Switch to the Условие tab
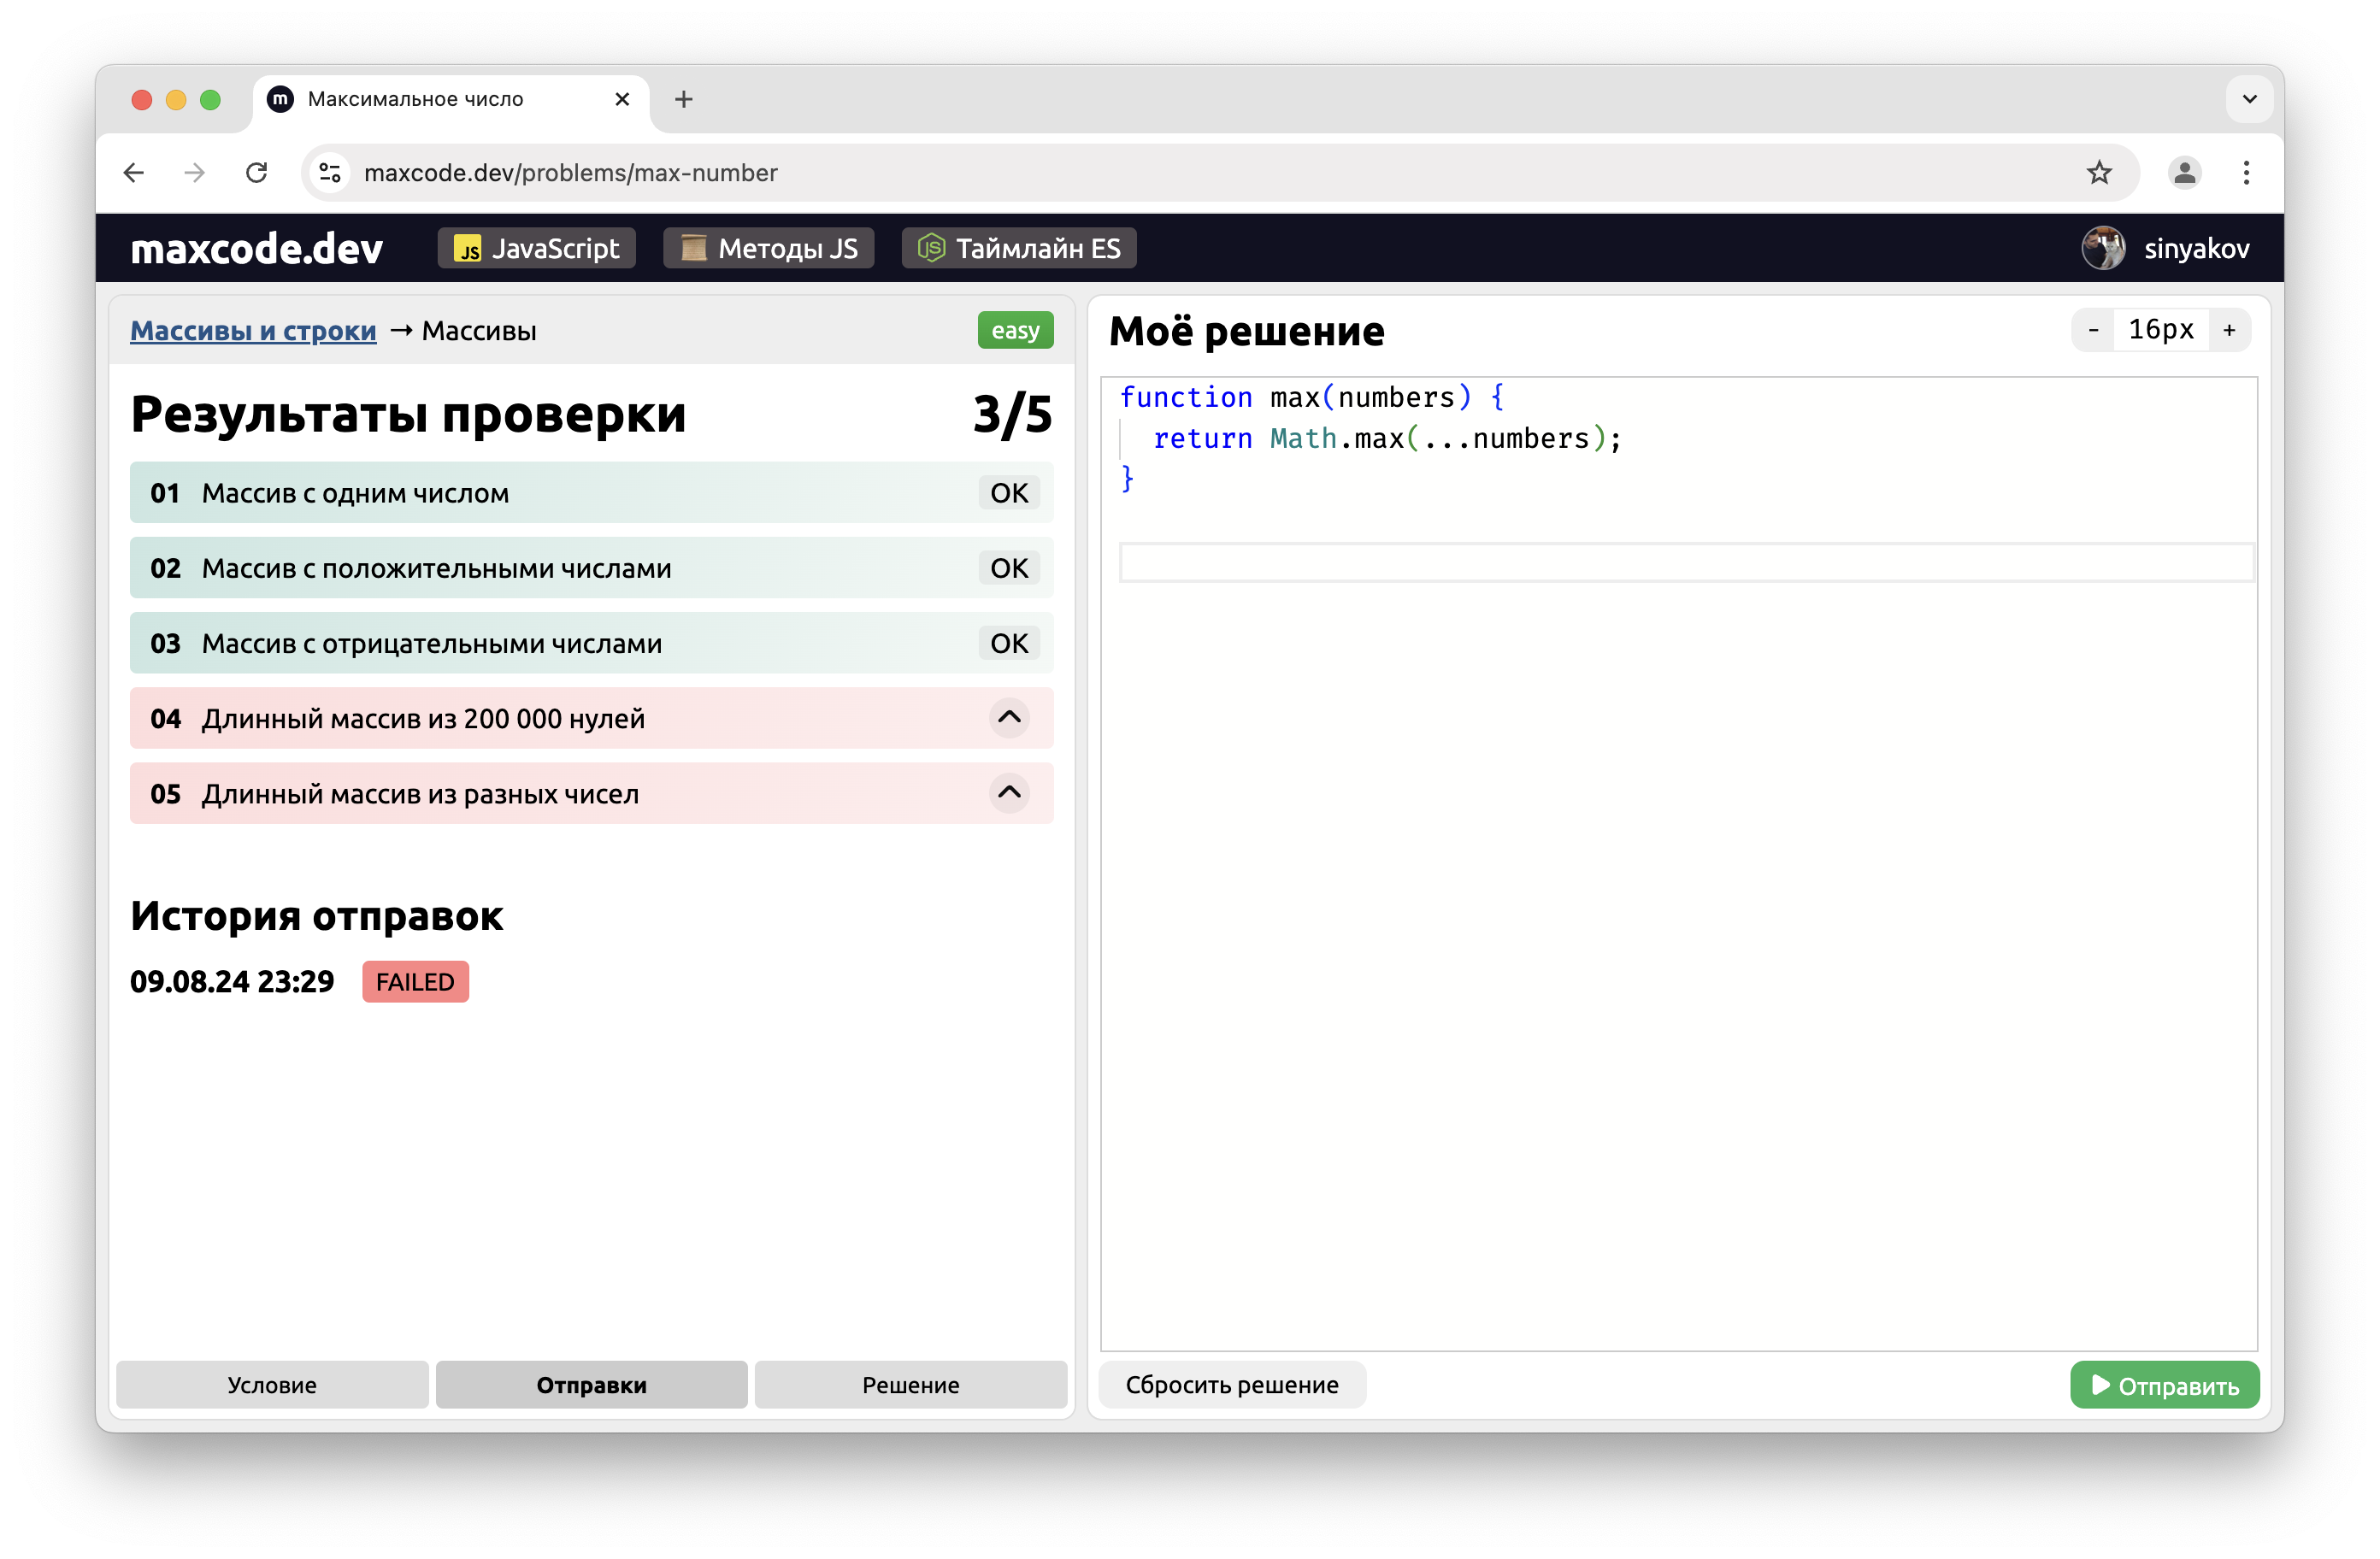 tap(272, 1384)
